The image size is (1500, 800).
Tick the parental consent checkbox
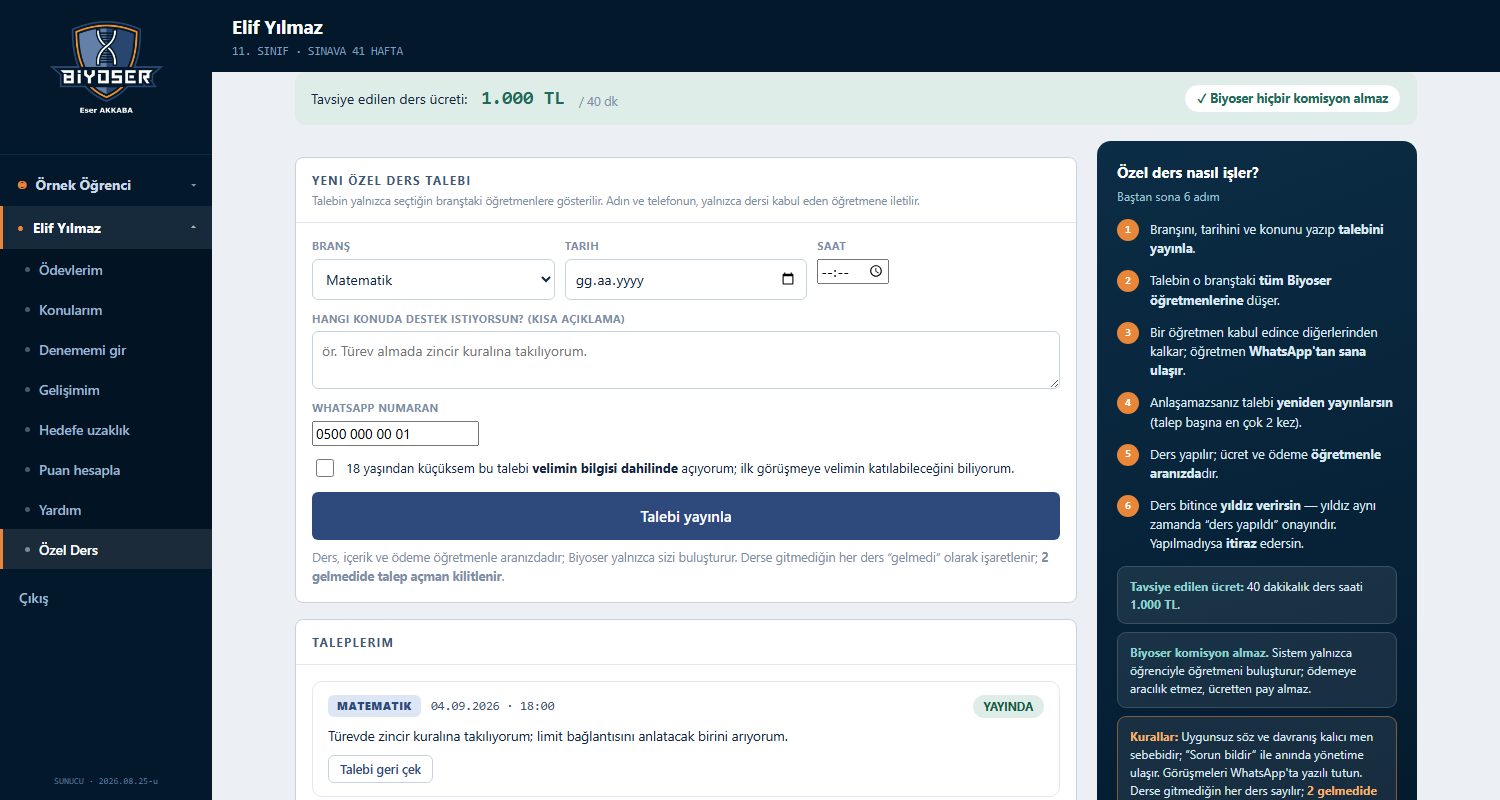[x=325, y=468]
